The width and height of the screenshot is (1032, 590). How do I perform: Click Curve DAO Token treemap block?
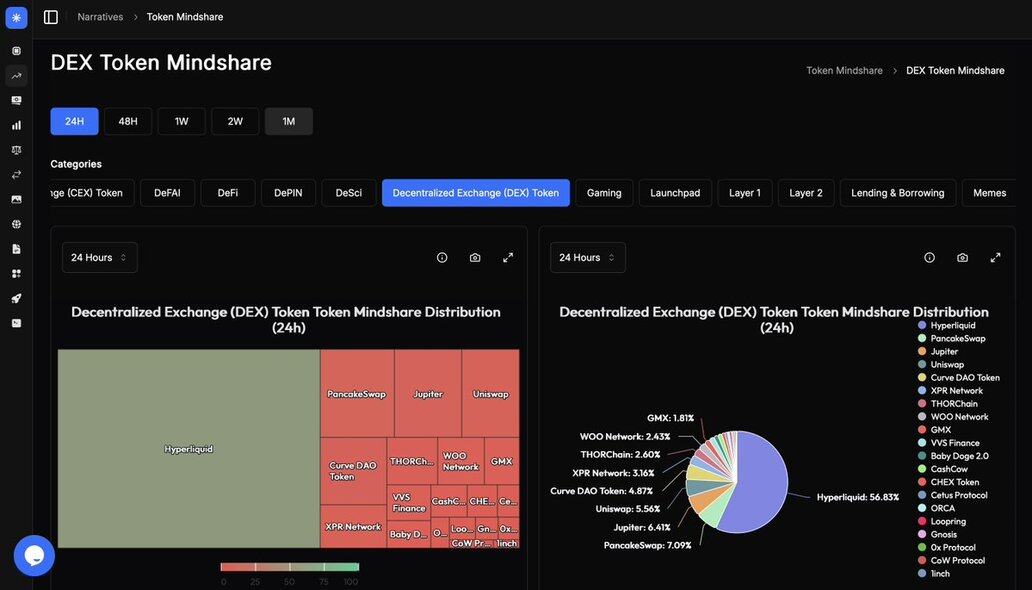[353, 471]
